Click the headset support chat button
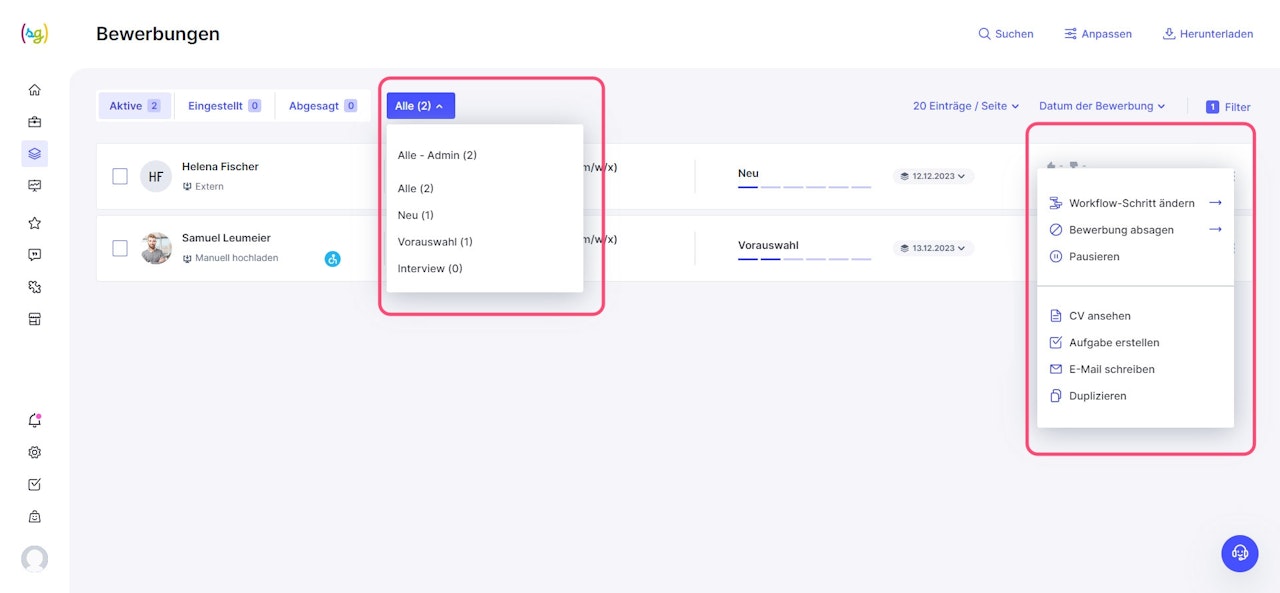This screenshot has height=593, width=1280. (x=1240, y=553)
